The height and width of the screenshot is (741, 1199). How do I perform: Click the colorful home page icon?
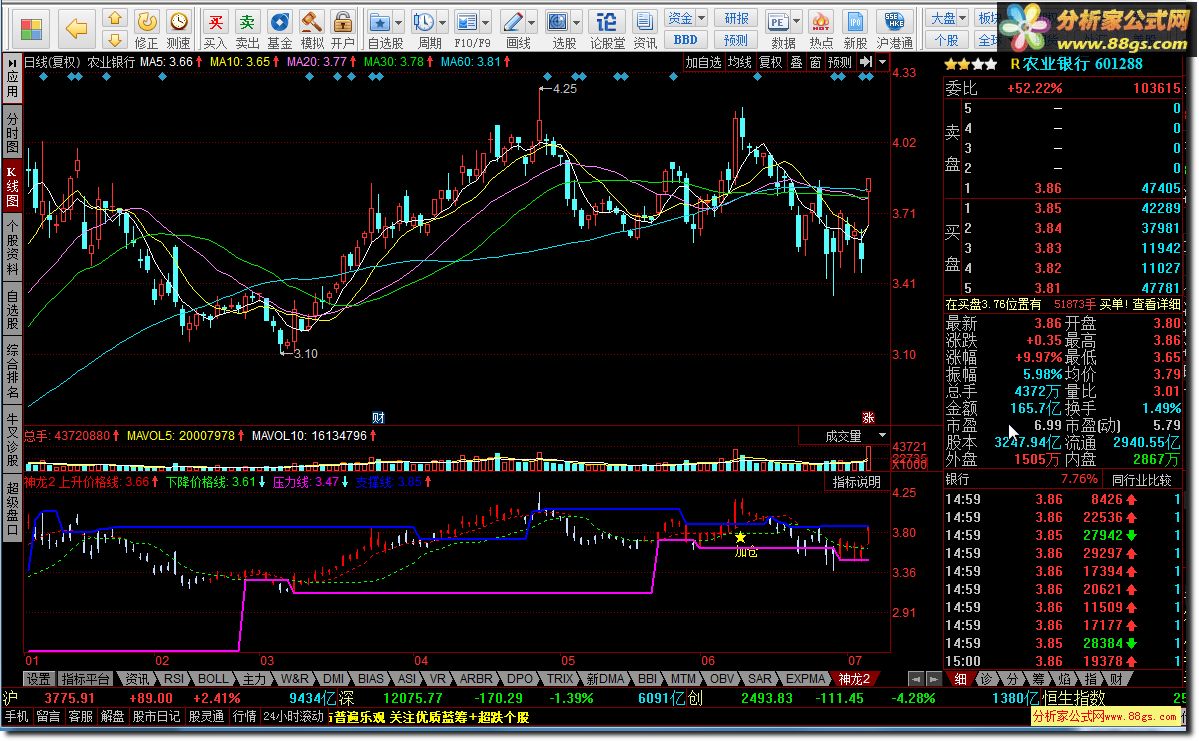pos(31,29)
